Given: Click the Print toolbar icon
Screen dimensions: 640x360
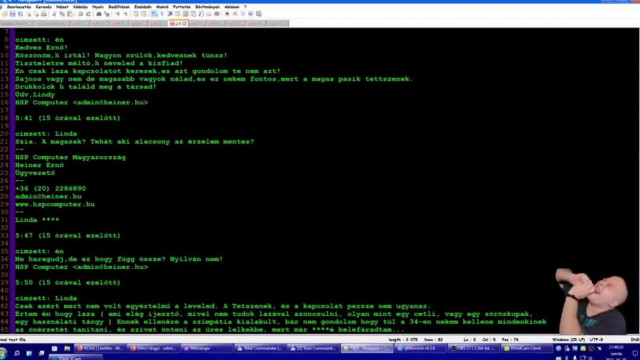Looking at the screenshot, I should pyautogui.click(x=44, y=14).
